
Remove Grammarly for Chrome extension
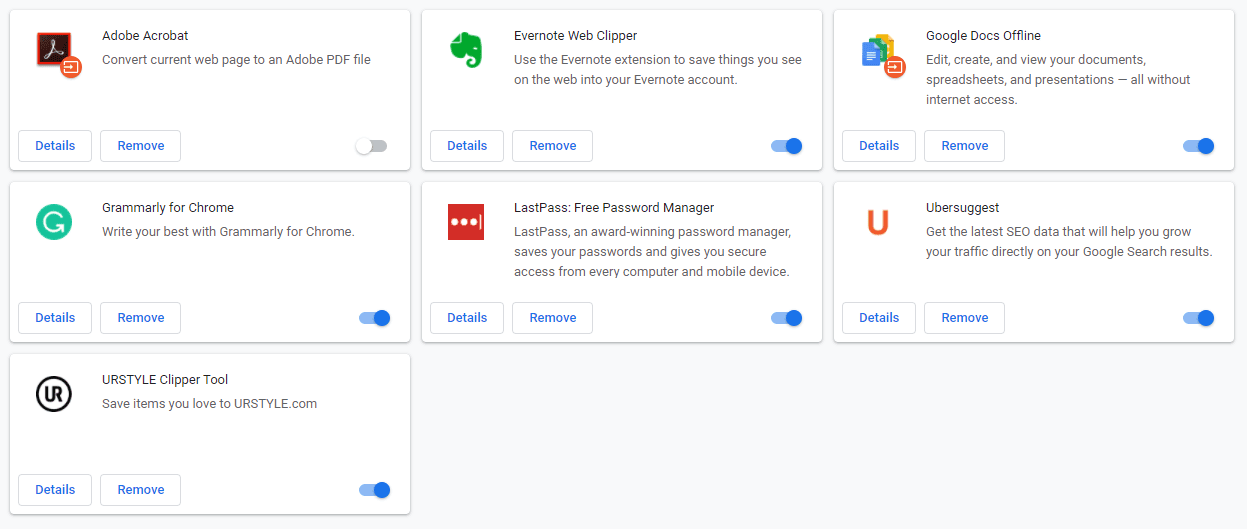tap(140, 318)
